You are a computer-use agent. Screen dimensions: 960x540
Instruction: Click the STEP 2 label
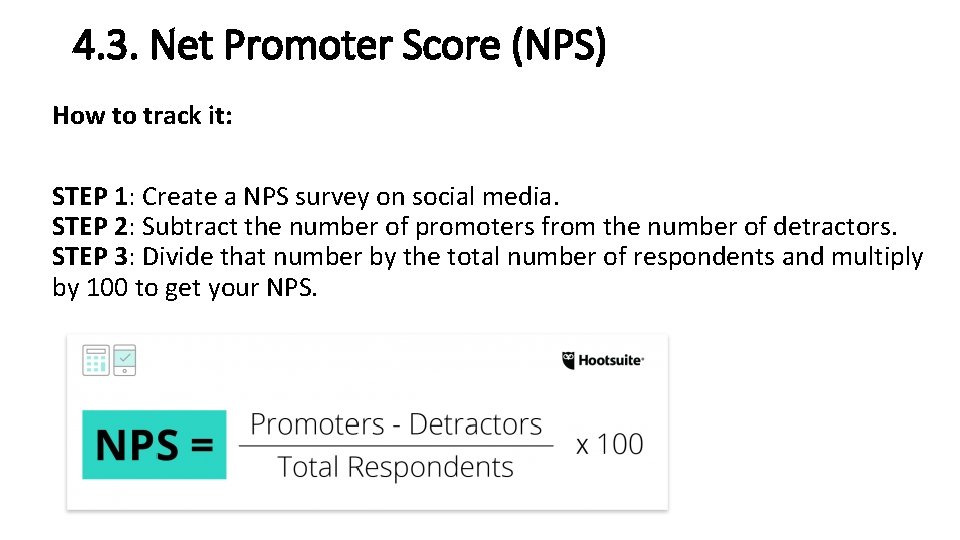coord(90,226)
